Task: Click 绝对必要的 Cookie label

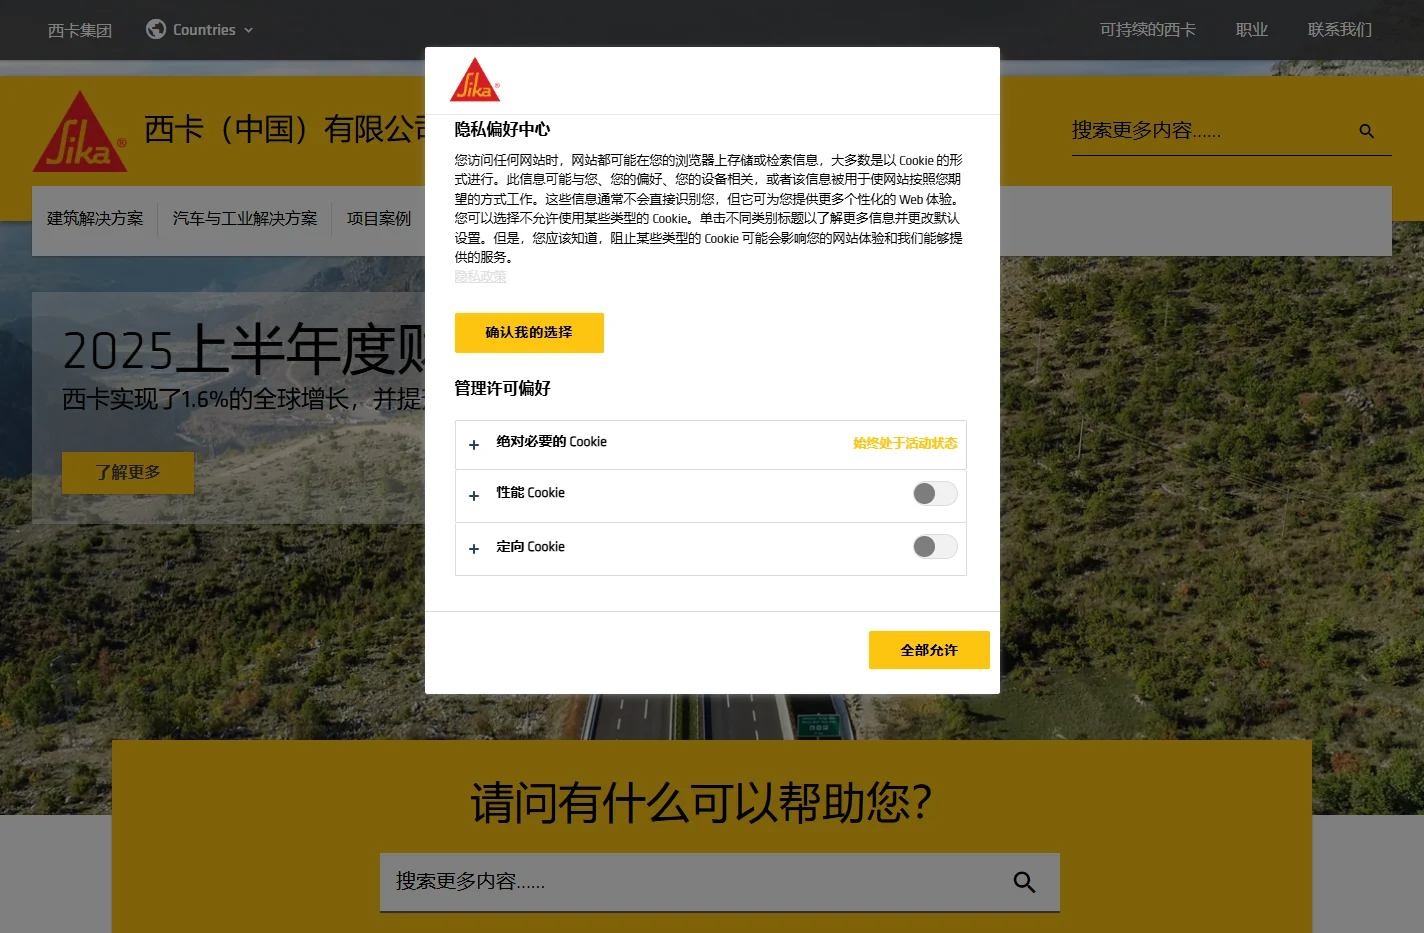Action: click(552, 442)
